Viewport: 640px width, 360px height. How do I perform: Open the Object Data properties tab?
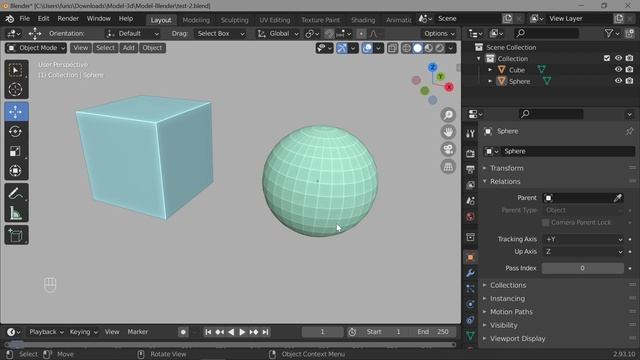click(470, 336)
